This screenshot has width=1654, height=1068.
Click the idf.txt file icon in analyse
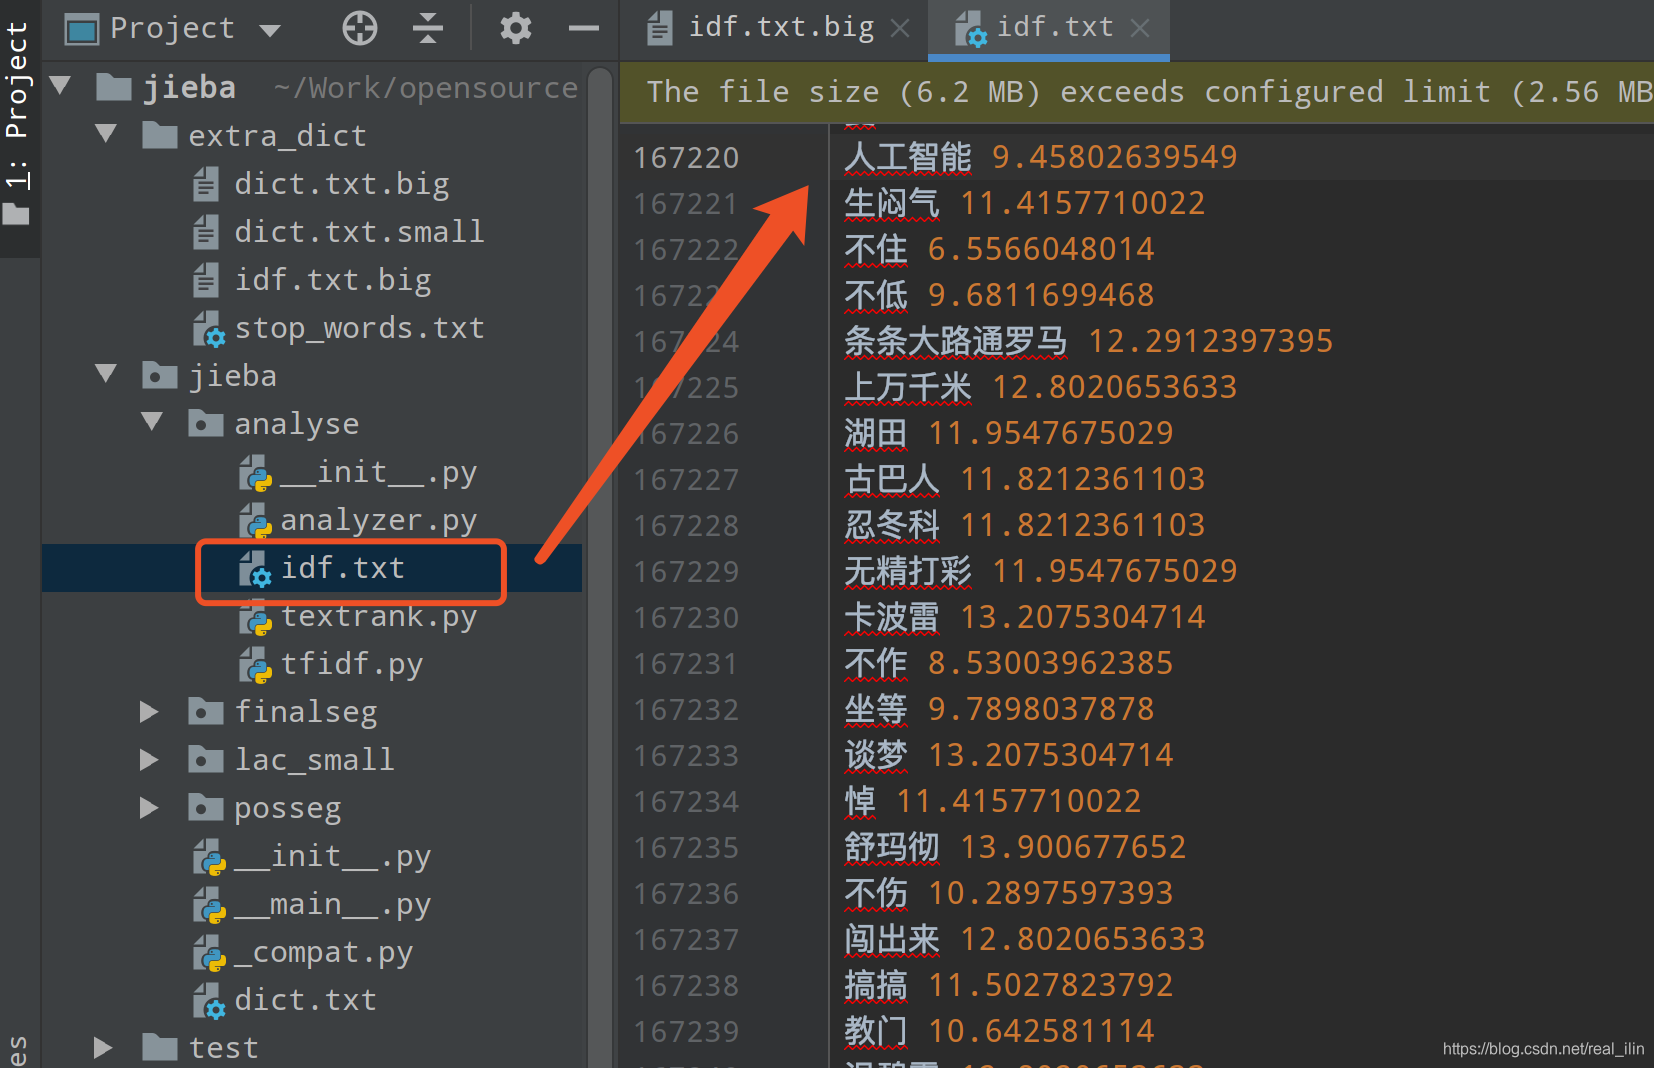(x=256, y=569)
